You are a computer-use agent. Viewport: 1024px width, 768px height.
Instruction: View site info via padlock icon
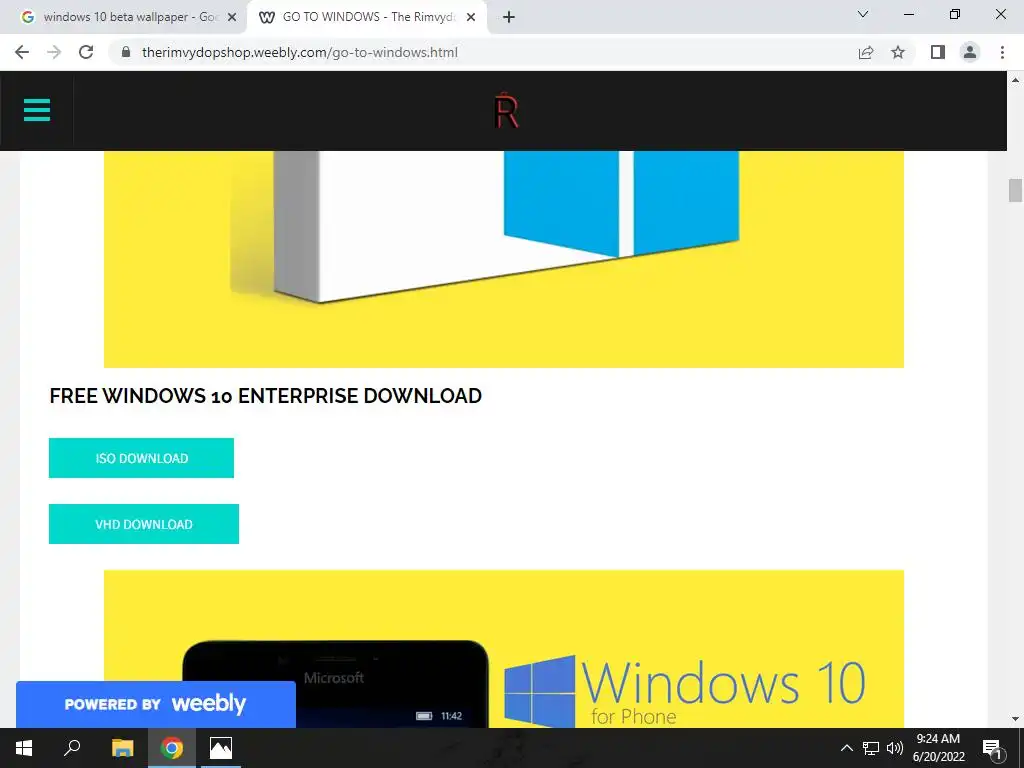pyautogui.click(x=126, y=52)
